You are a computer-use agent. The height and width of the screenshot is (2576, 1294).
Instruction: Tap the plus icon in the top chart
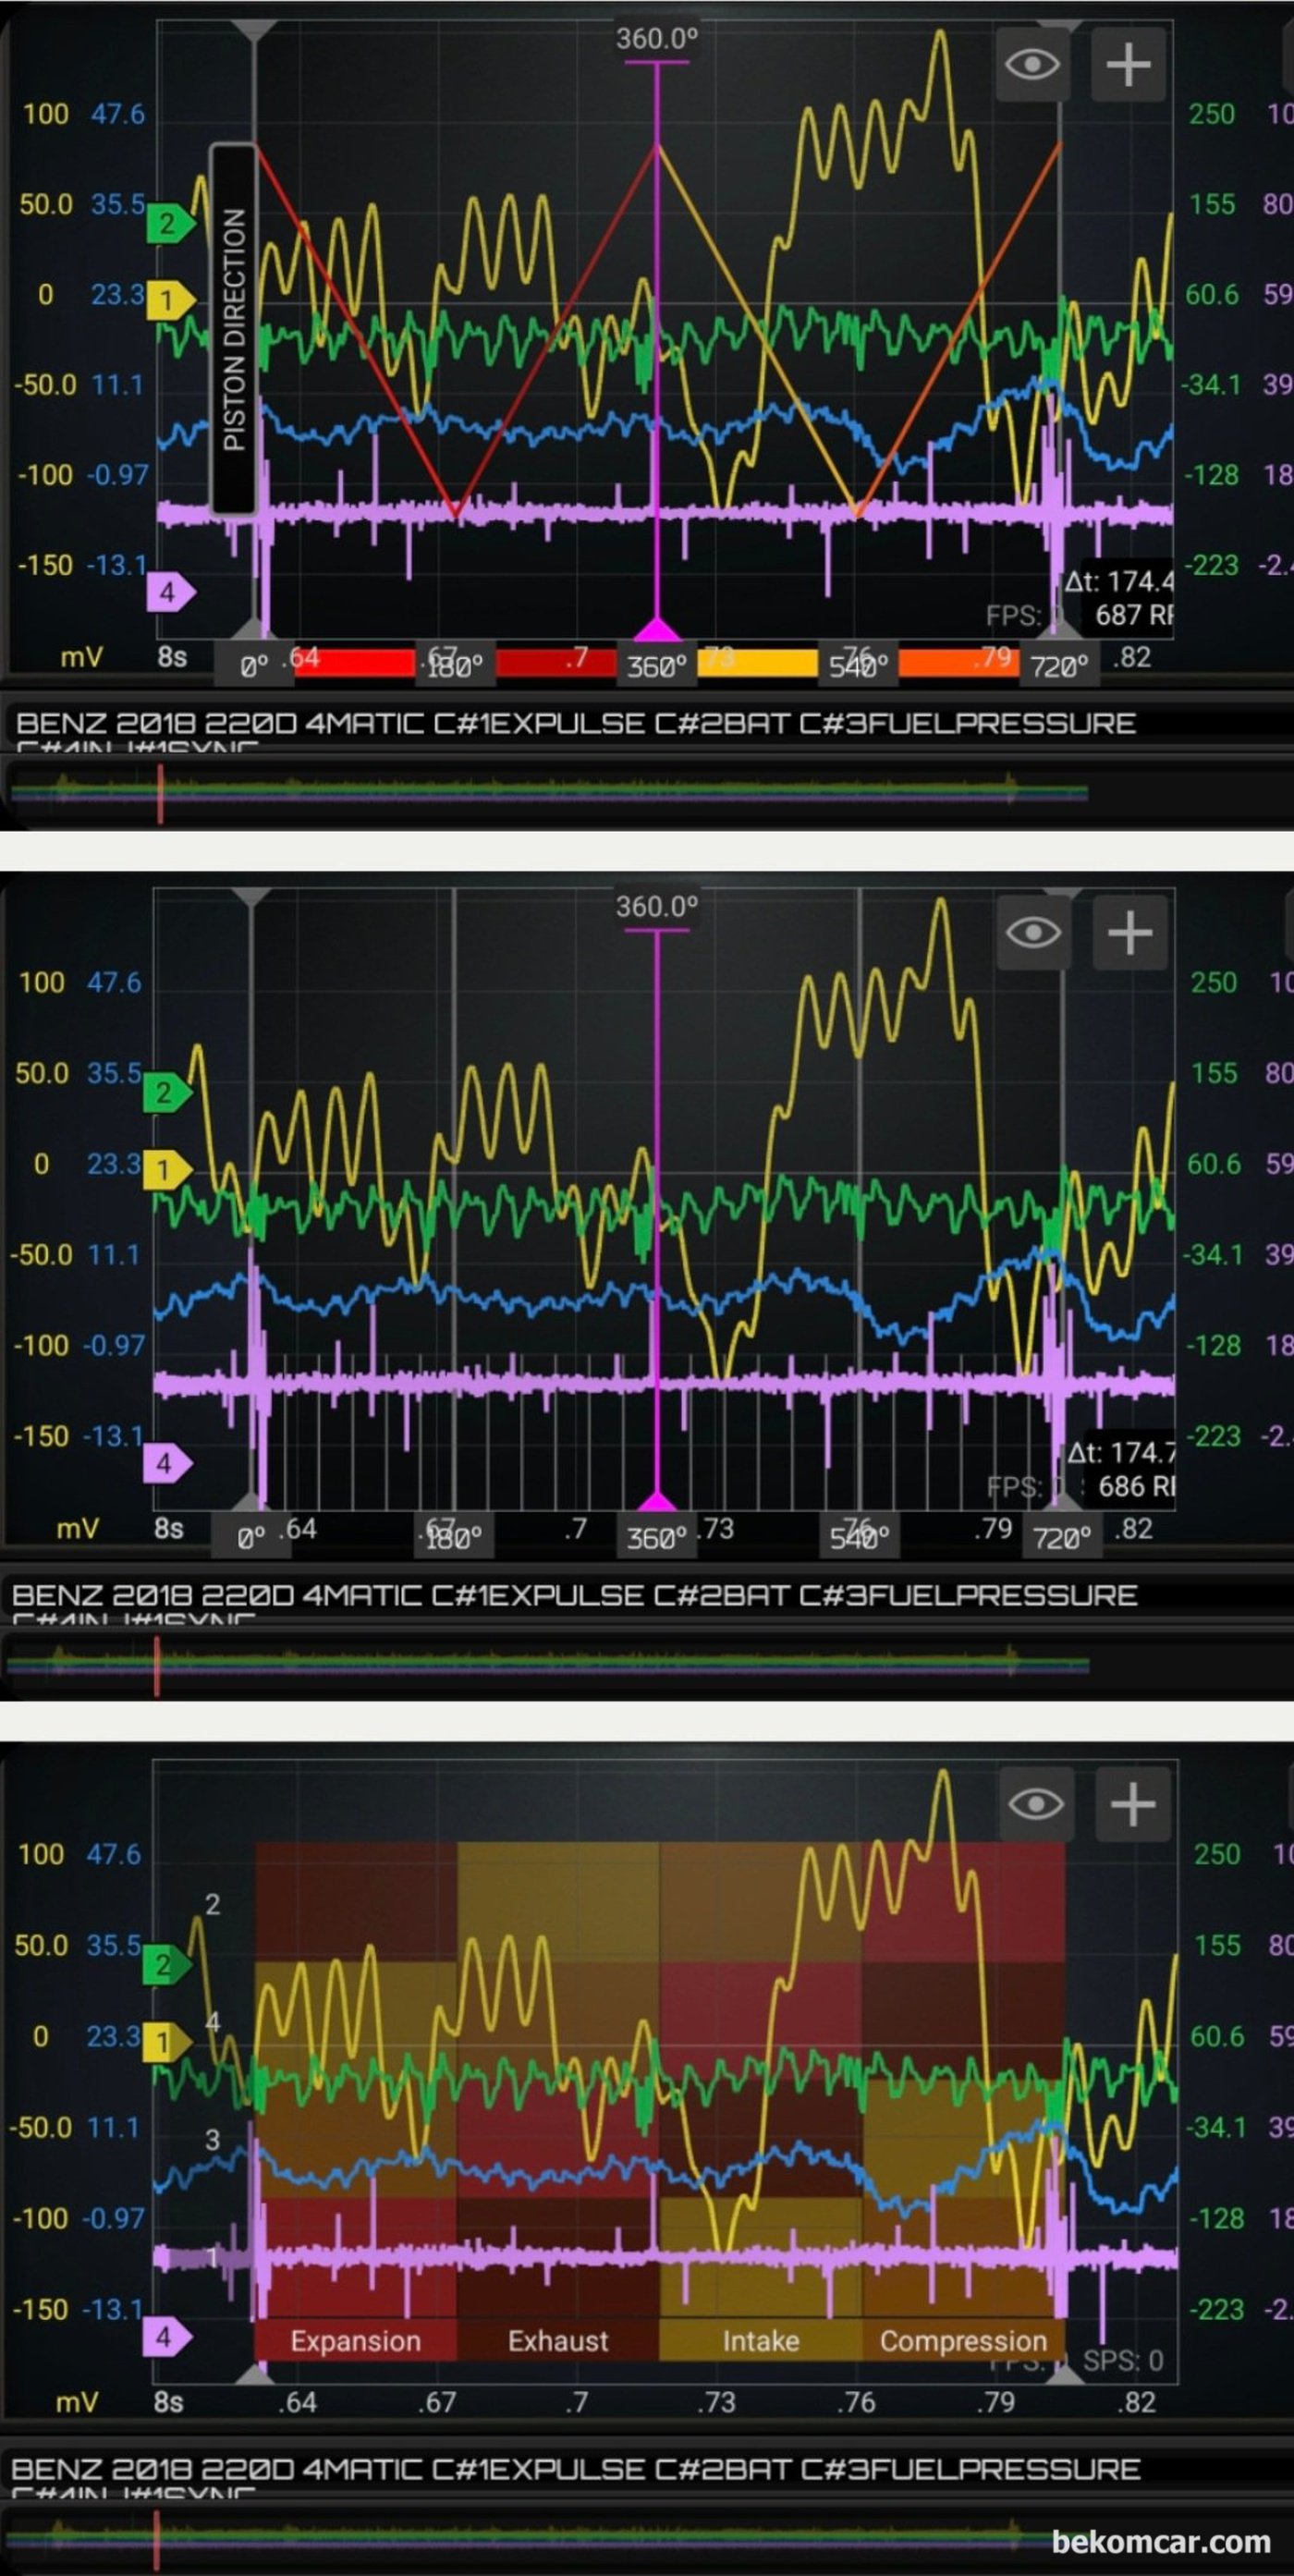coord(1128,65)
